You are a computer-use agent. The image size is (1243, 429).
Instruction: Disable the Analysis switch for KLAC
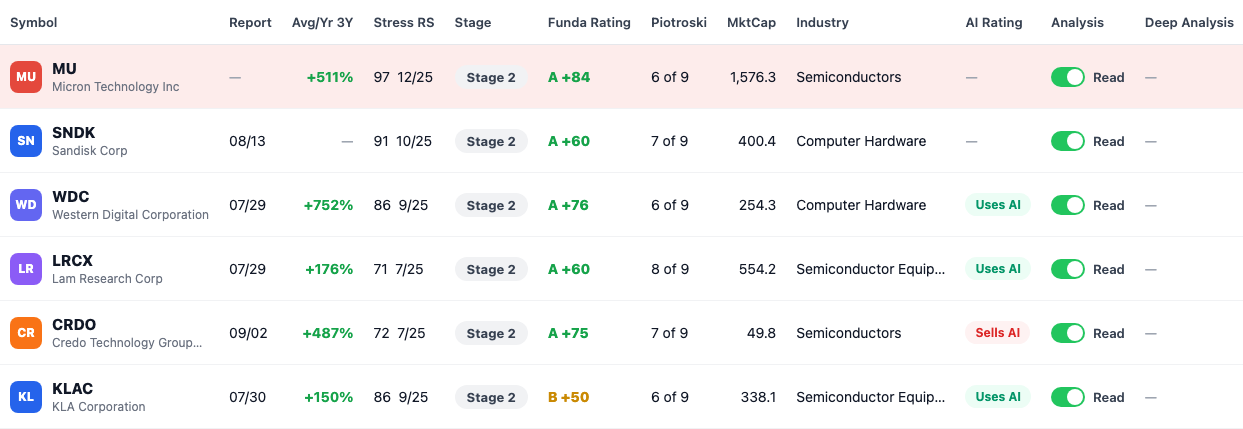[1068, 397]
